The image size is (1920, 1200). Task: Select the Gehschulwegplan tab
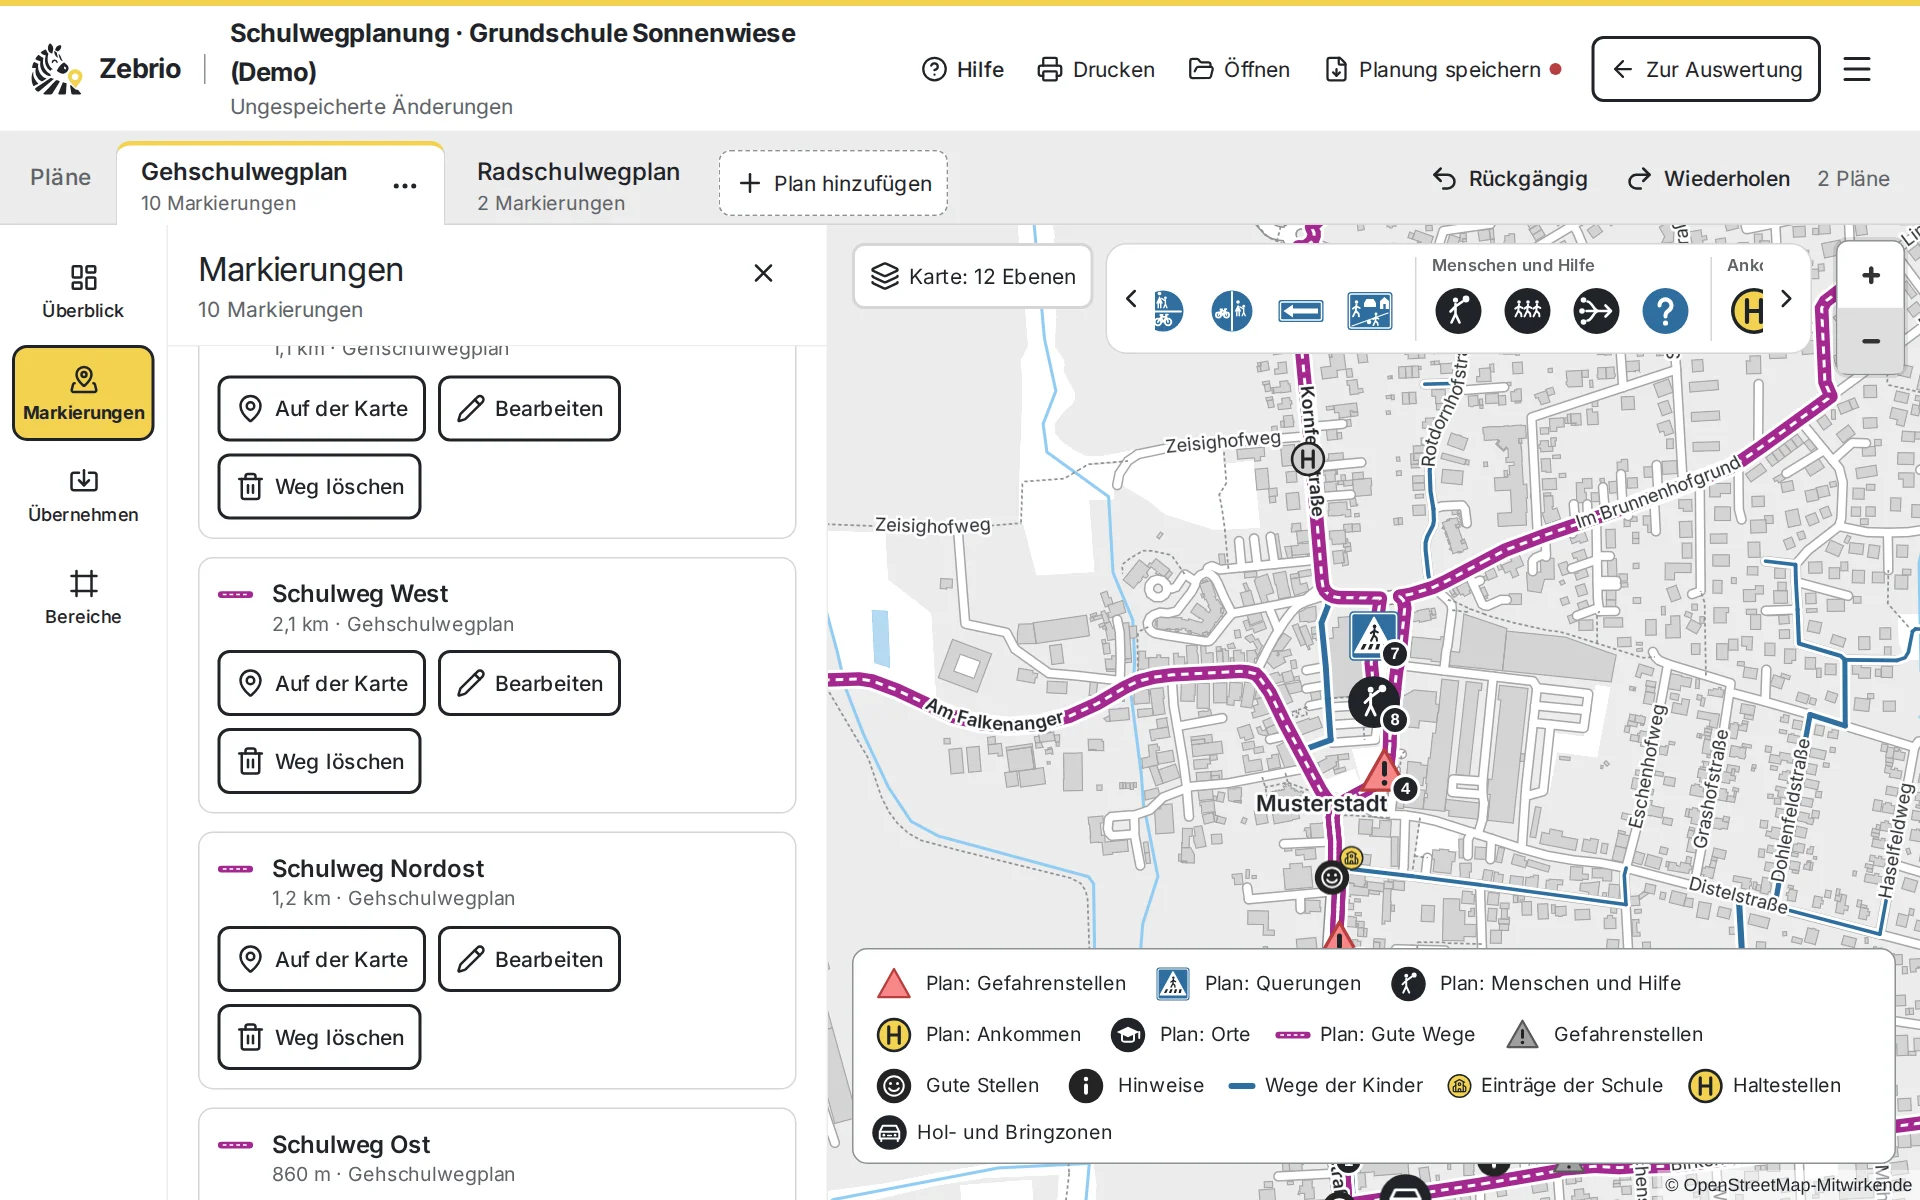(245, 186)
